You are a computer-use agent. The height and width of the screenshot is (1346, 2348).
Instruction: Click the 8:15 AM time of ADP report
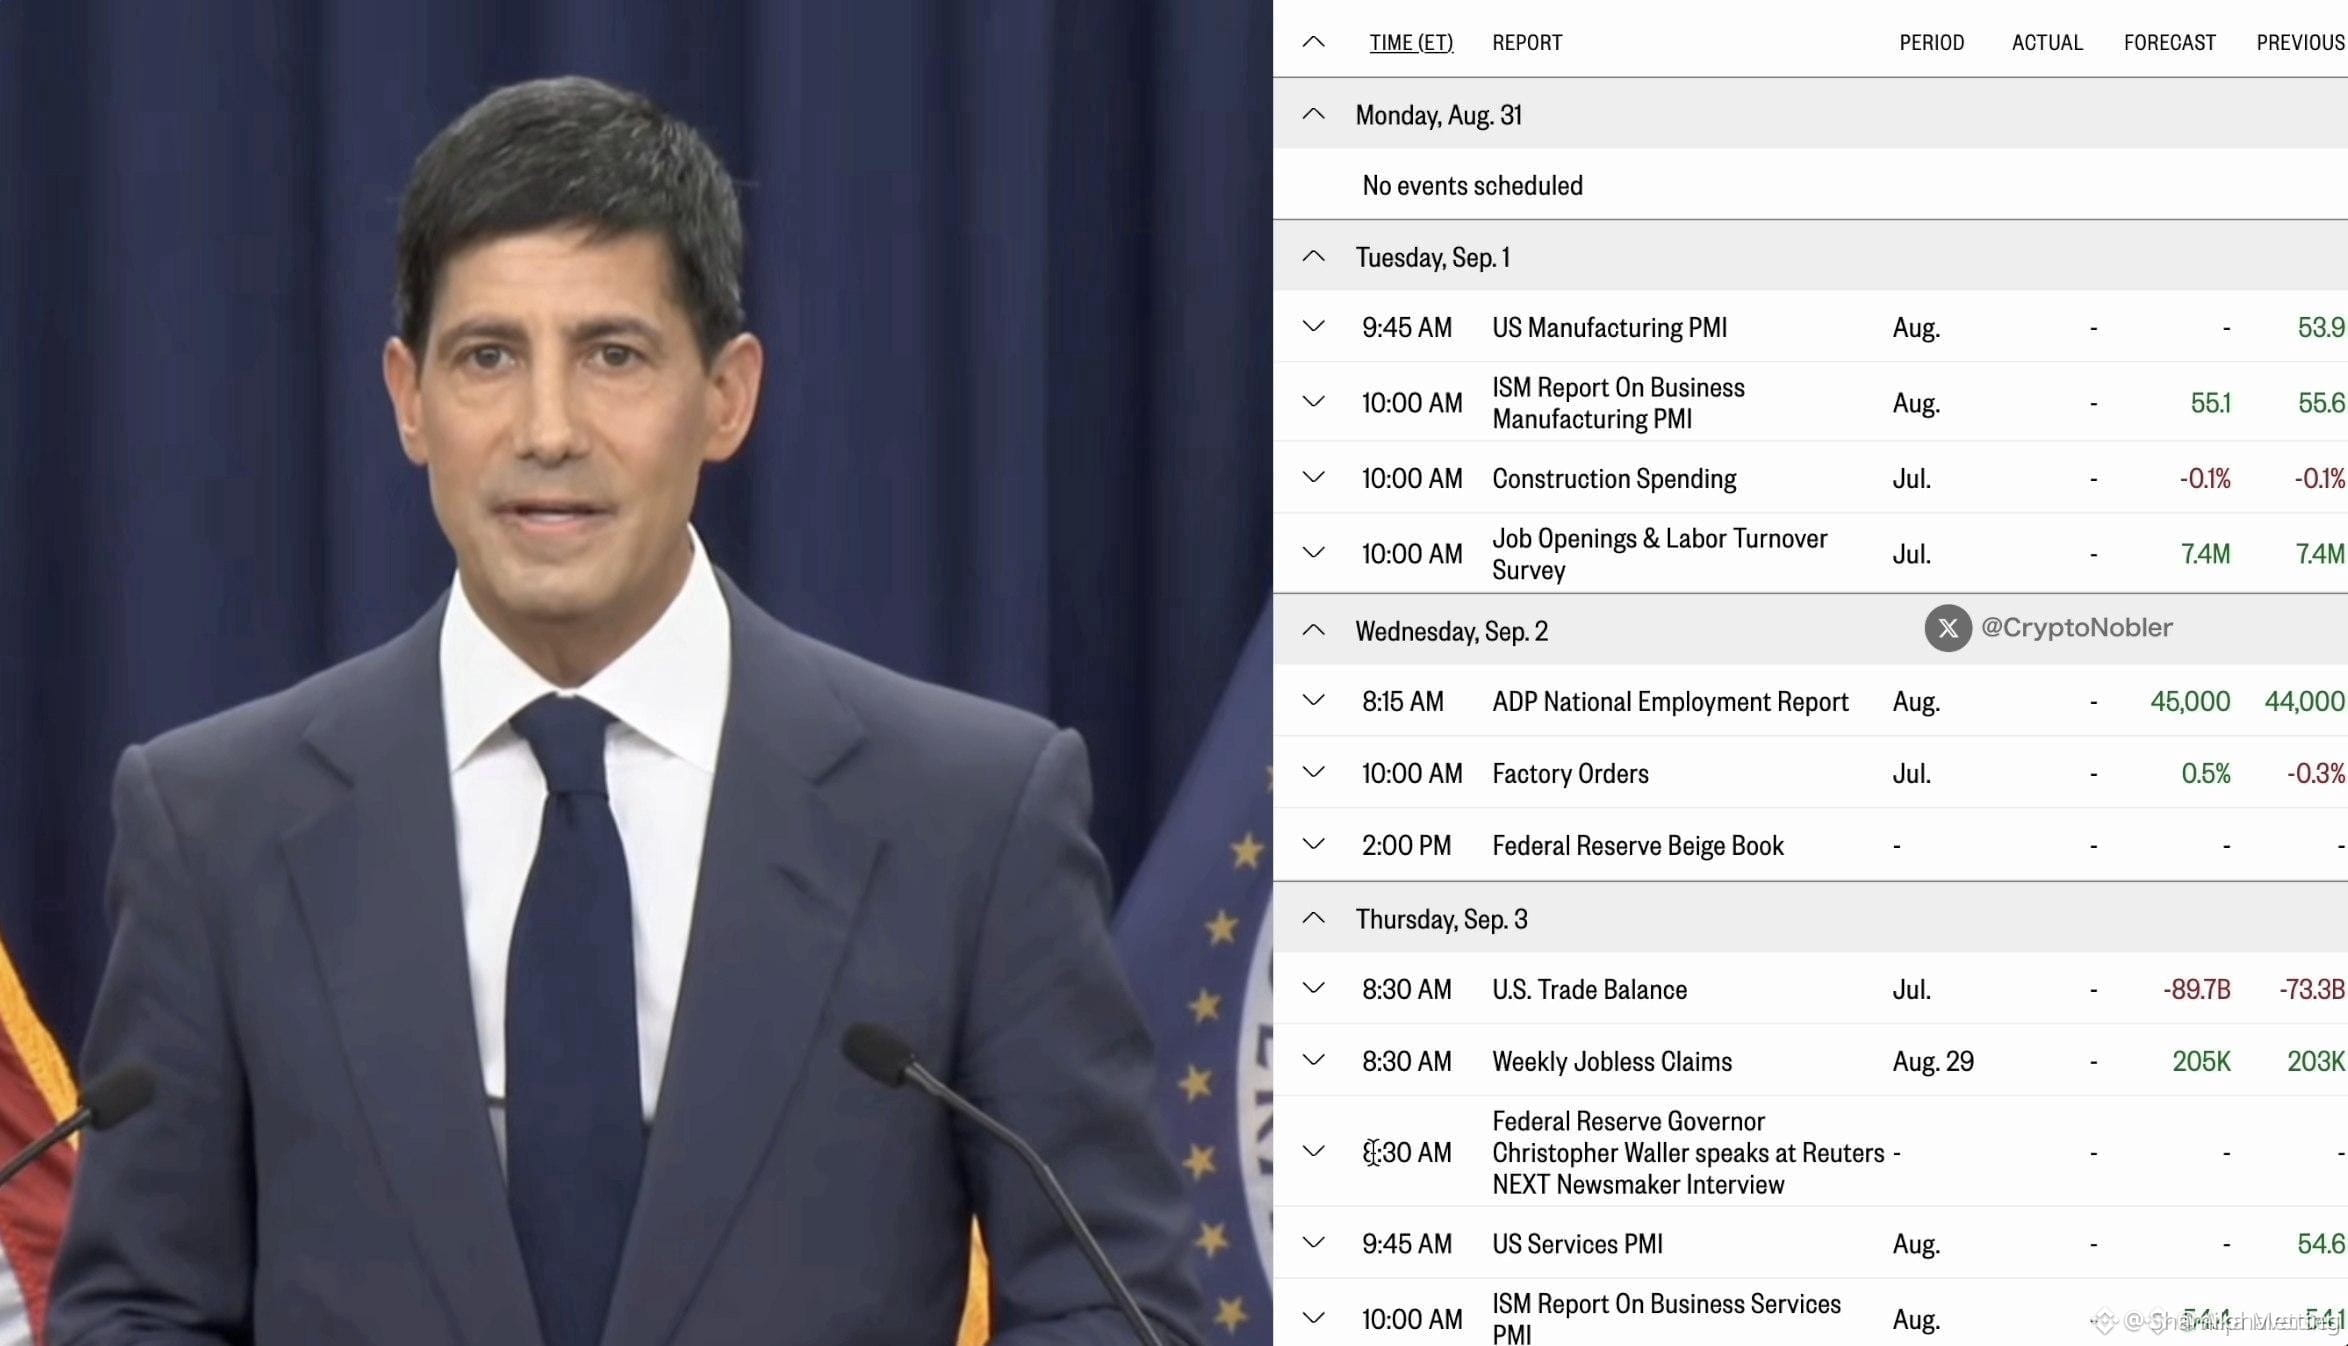[x=1402, y=702]
